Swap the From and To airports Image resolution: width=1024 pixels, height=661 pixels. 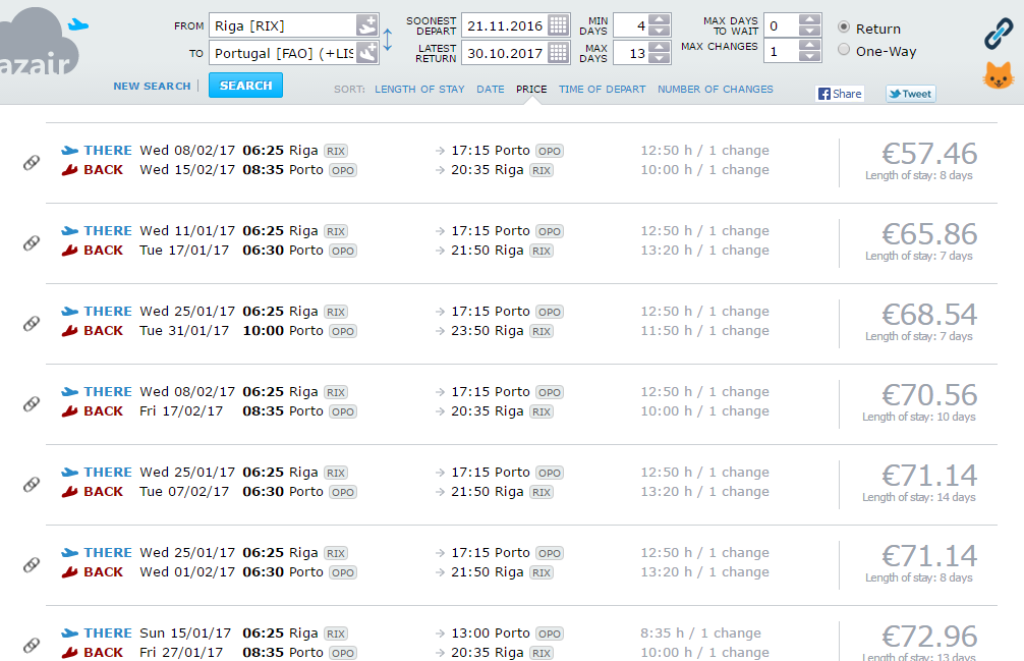click(x=388, y=39)
